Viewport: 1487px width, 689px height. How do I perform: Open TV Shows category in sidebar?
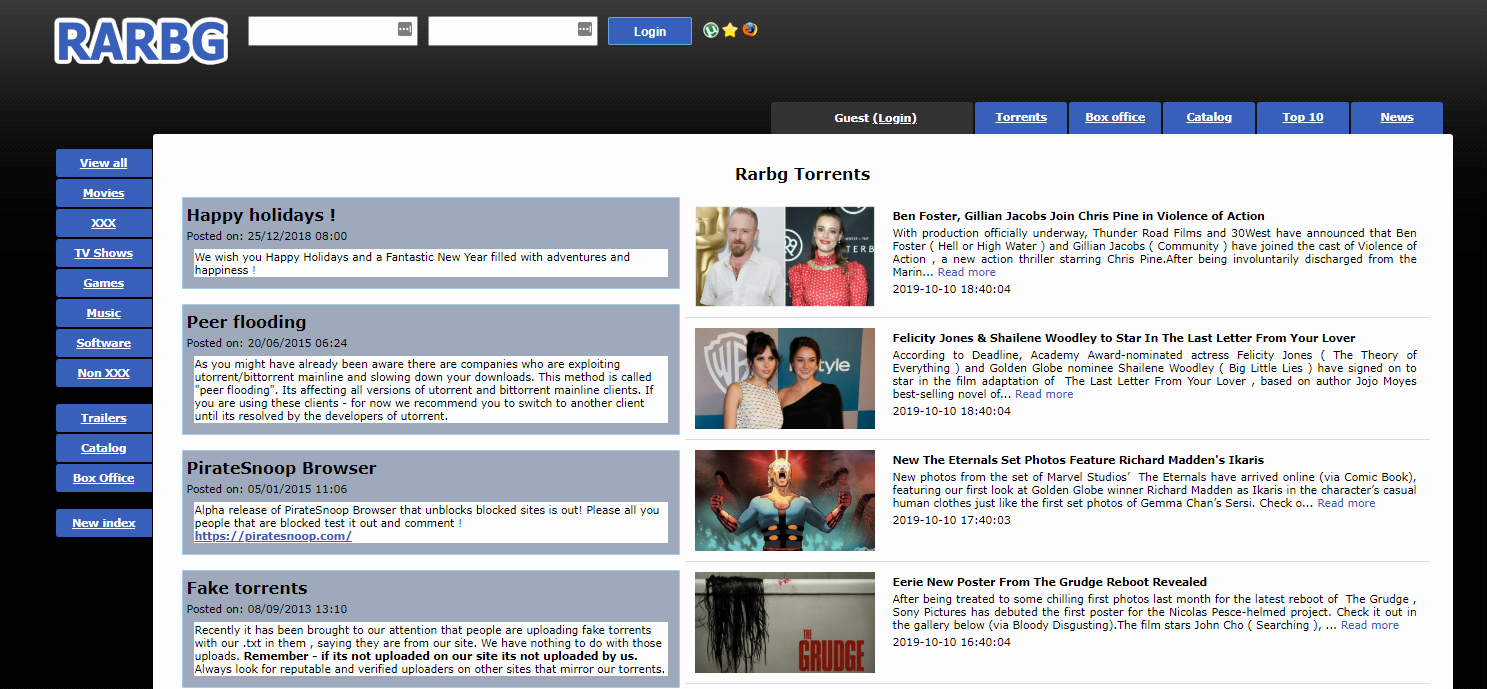click(x=104, y=253)
